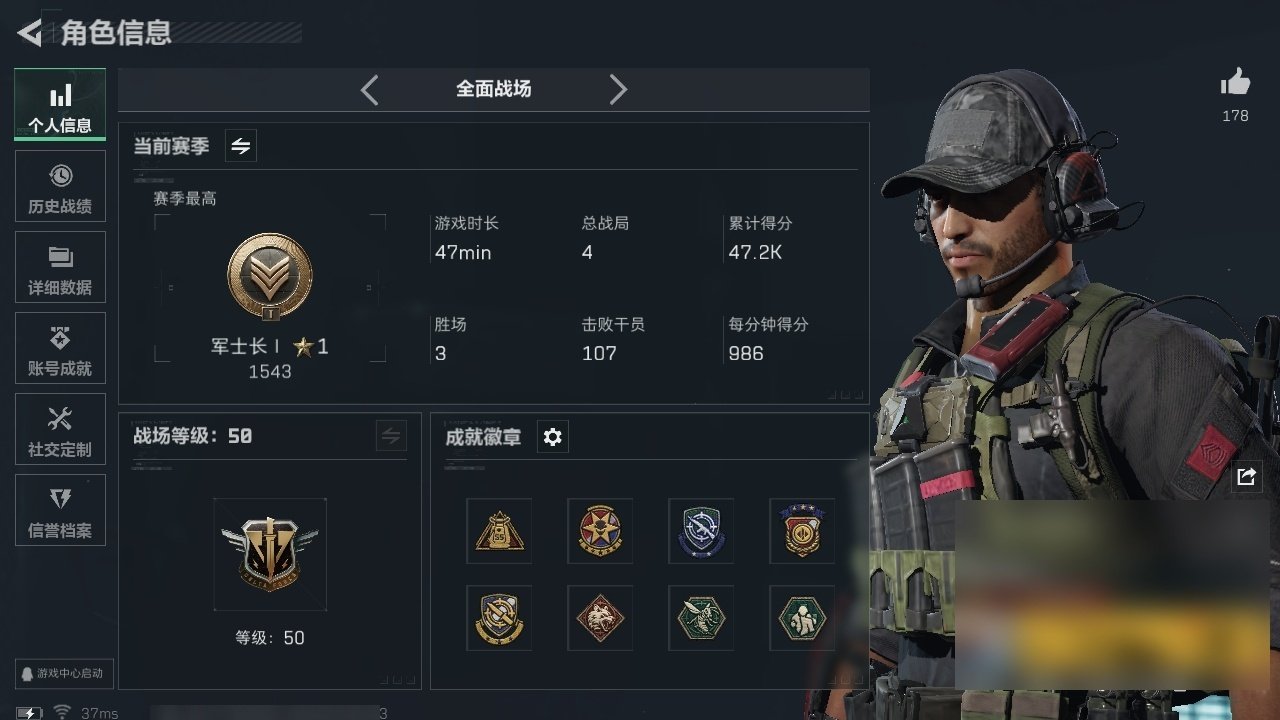This screenshot has width=1280, height=720.
Task: Toggle the 当前赛季 season swap button
Action: coord(240,146)
